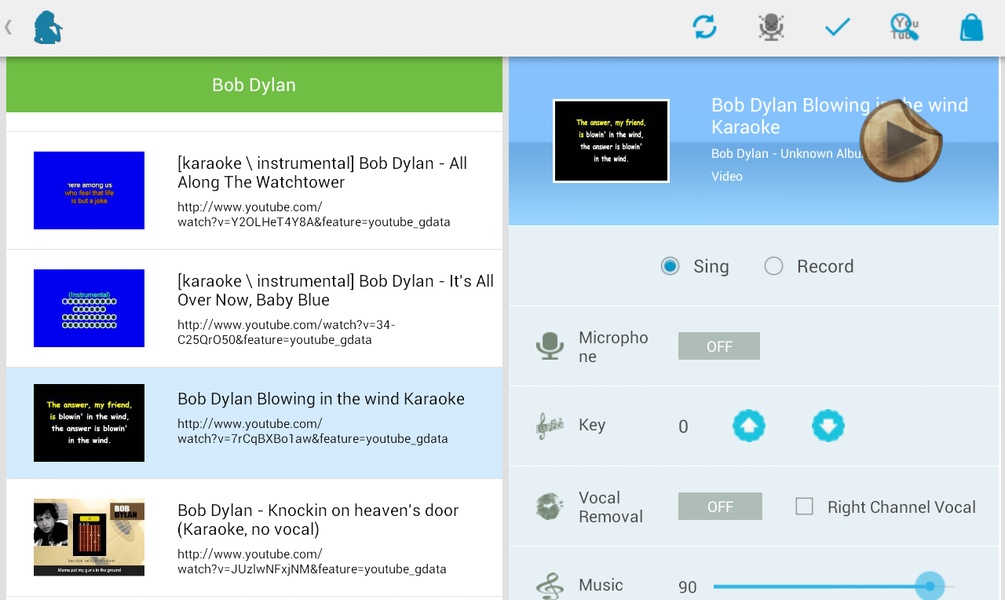Select "It's All Over Now, Baby Blue" title
Viewport: 1005px width, 600px height.
336,290
